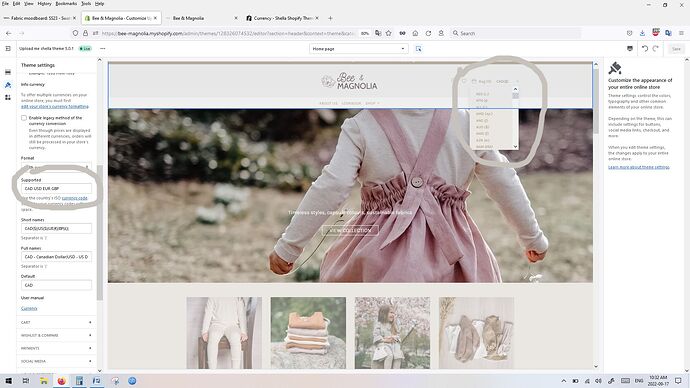Open the Bookmarks menu

click(x=66, y=4)
